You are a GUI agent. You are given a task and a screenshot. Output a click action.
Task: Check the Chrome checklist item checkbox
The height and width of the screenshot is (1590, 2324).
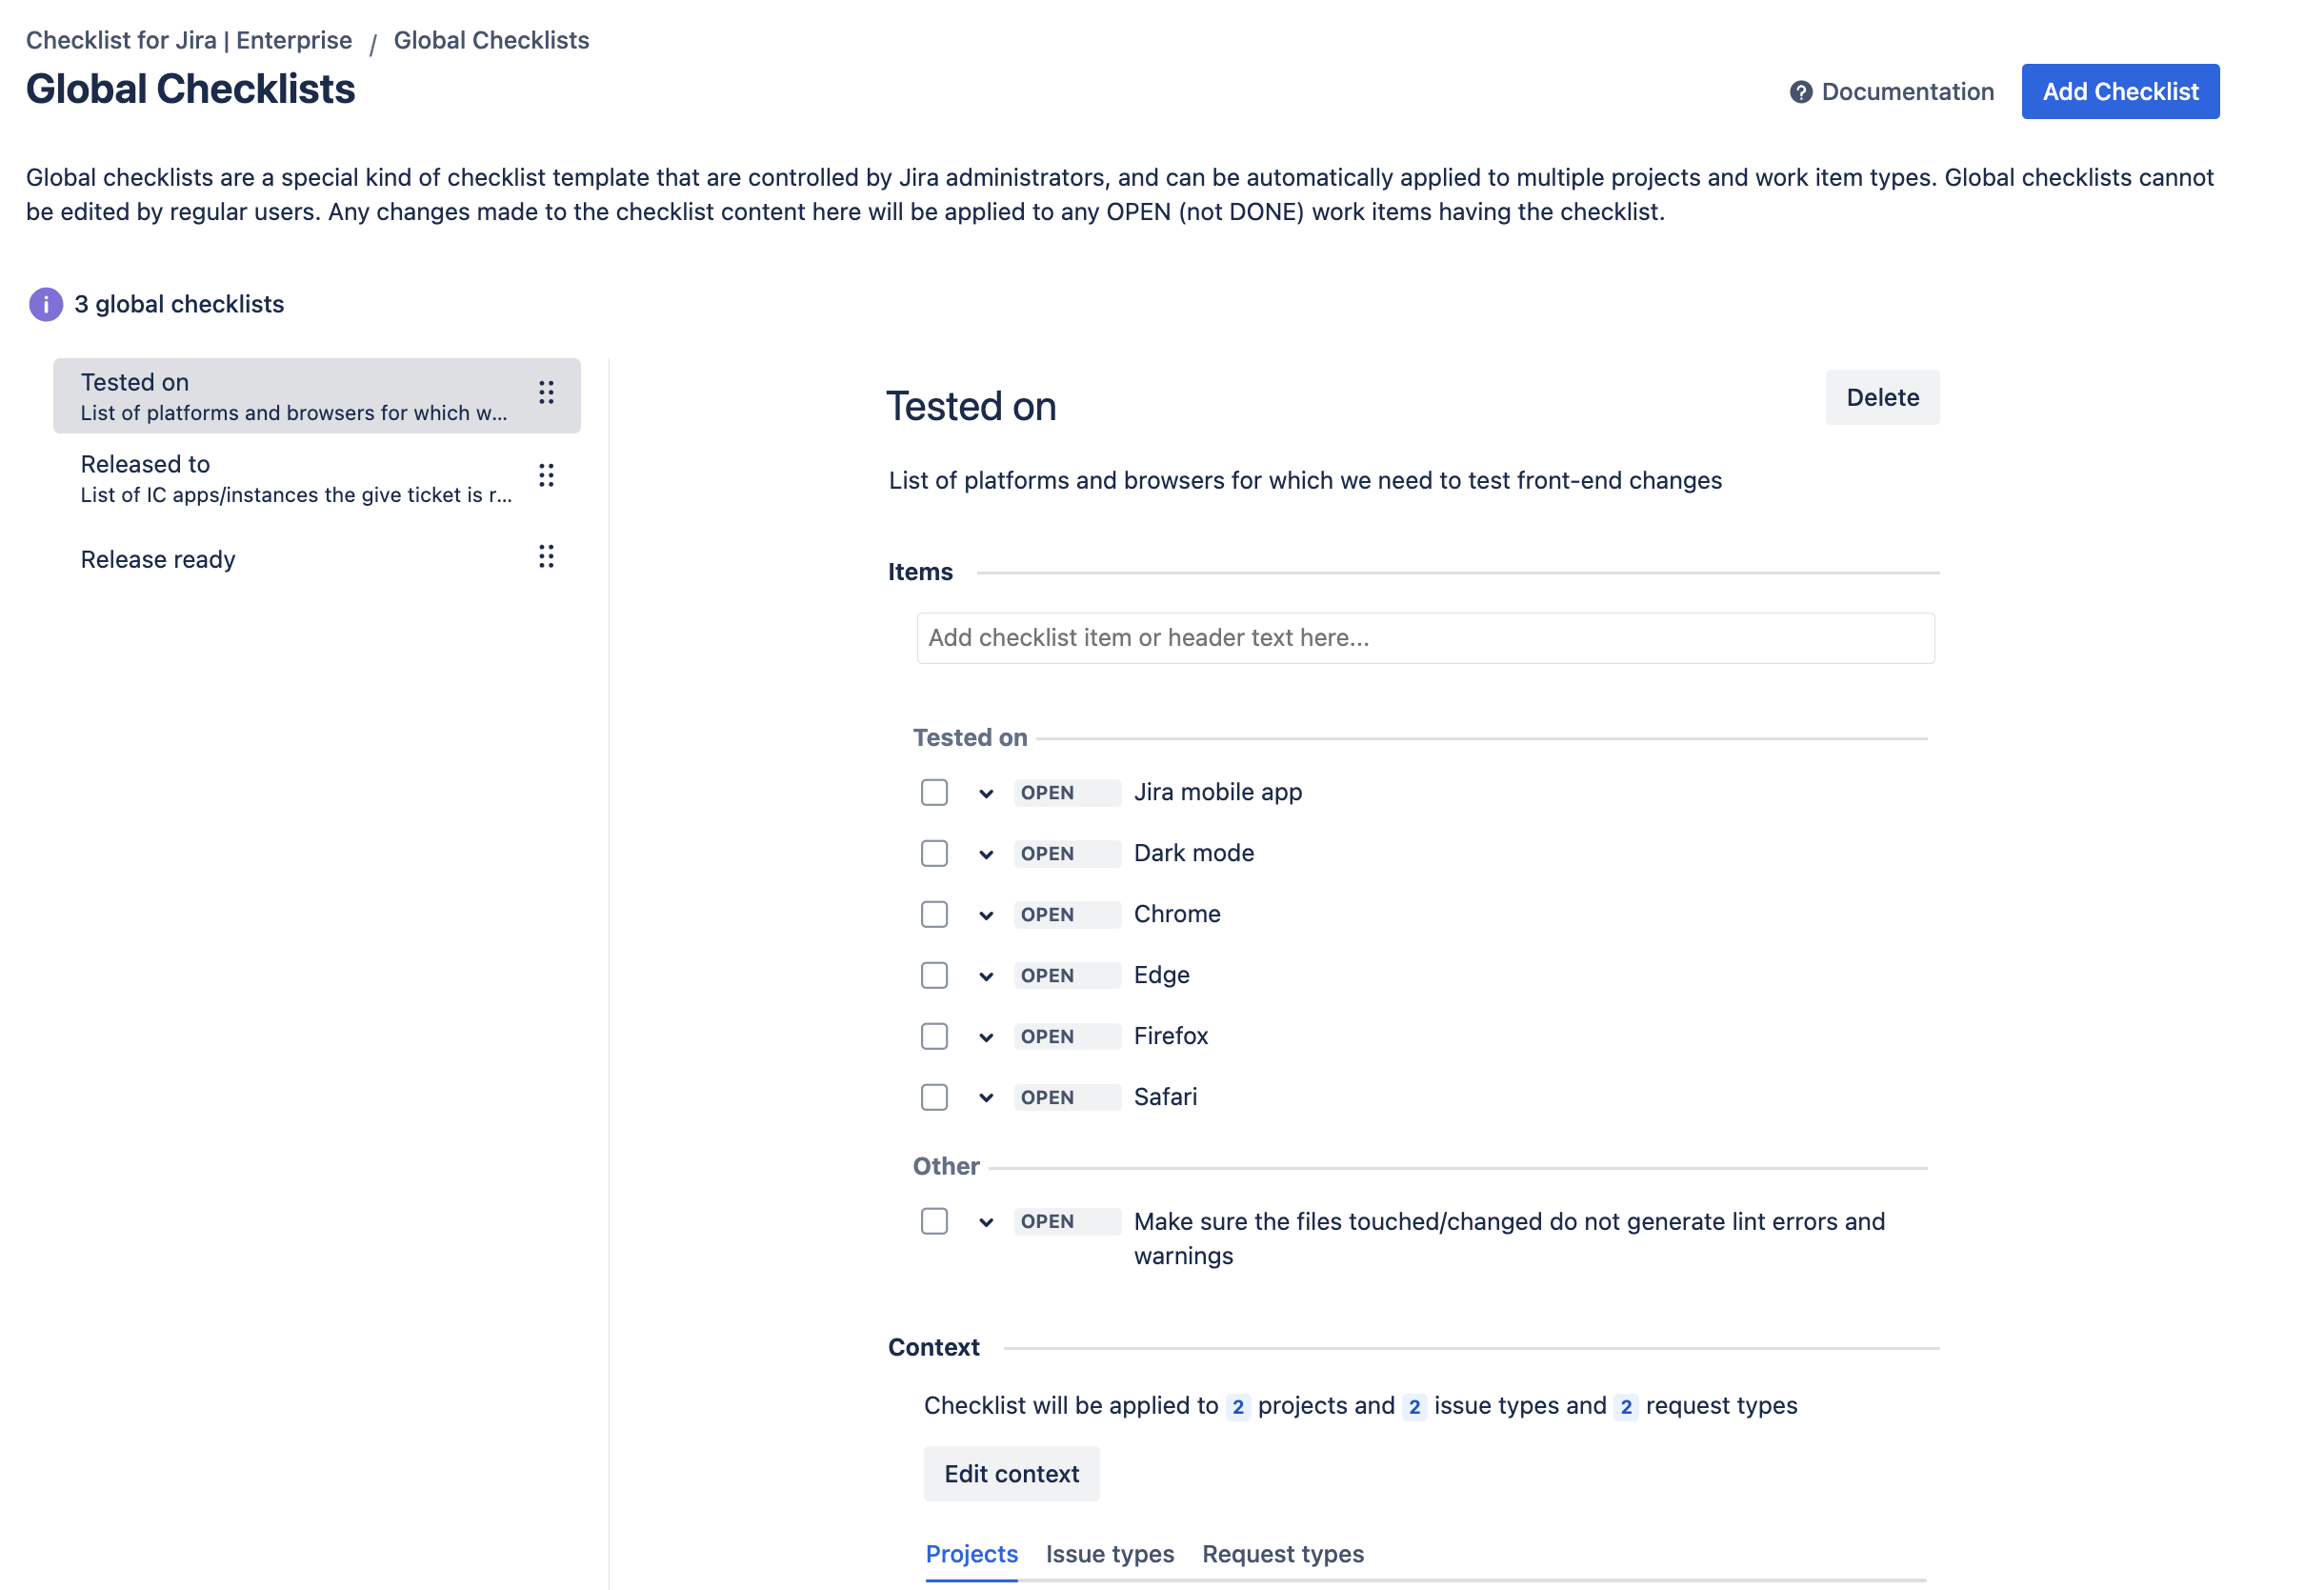[x=934, y=914]
